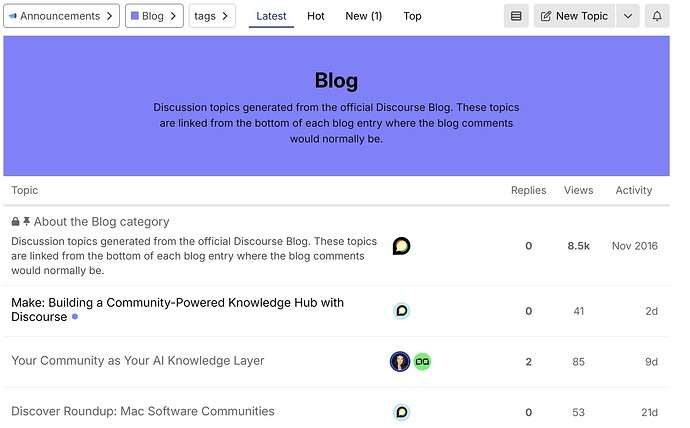Open Your Community as Your AI Knowledge Layer
Viewport: 690px width, 428px height.
[x=138, y=361]
